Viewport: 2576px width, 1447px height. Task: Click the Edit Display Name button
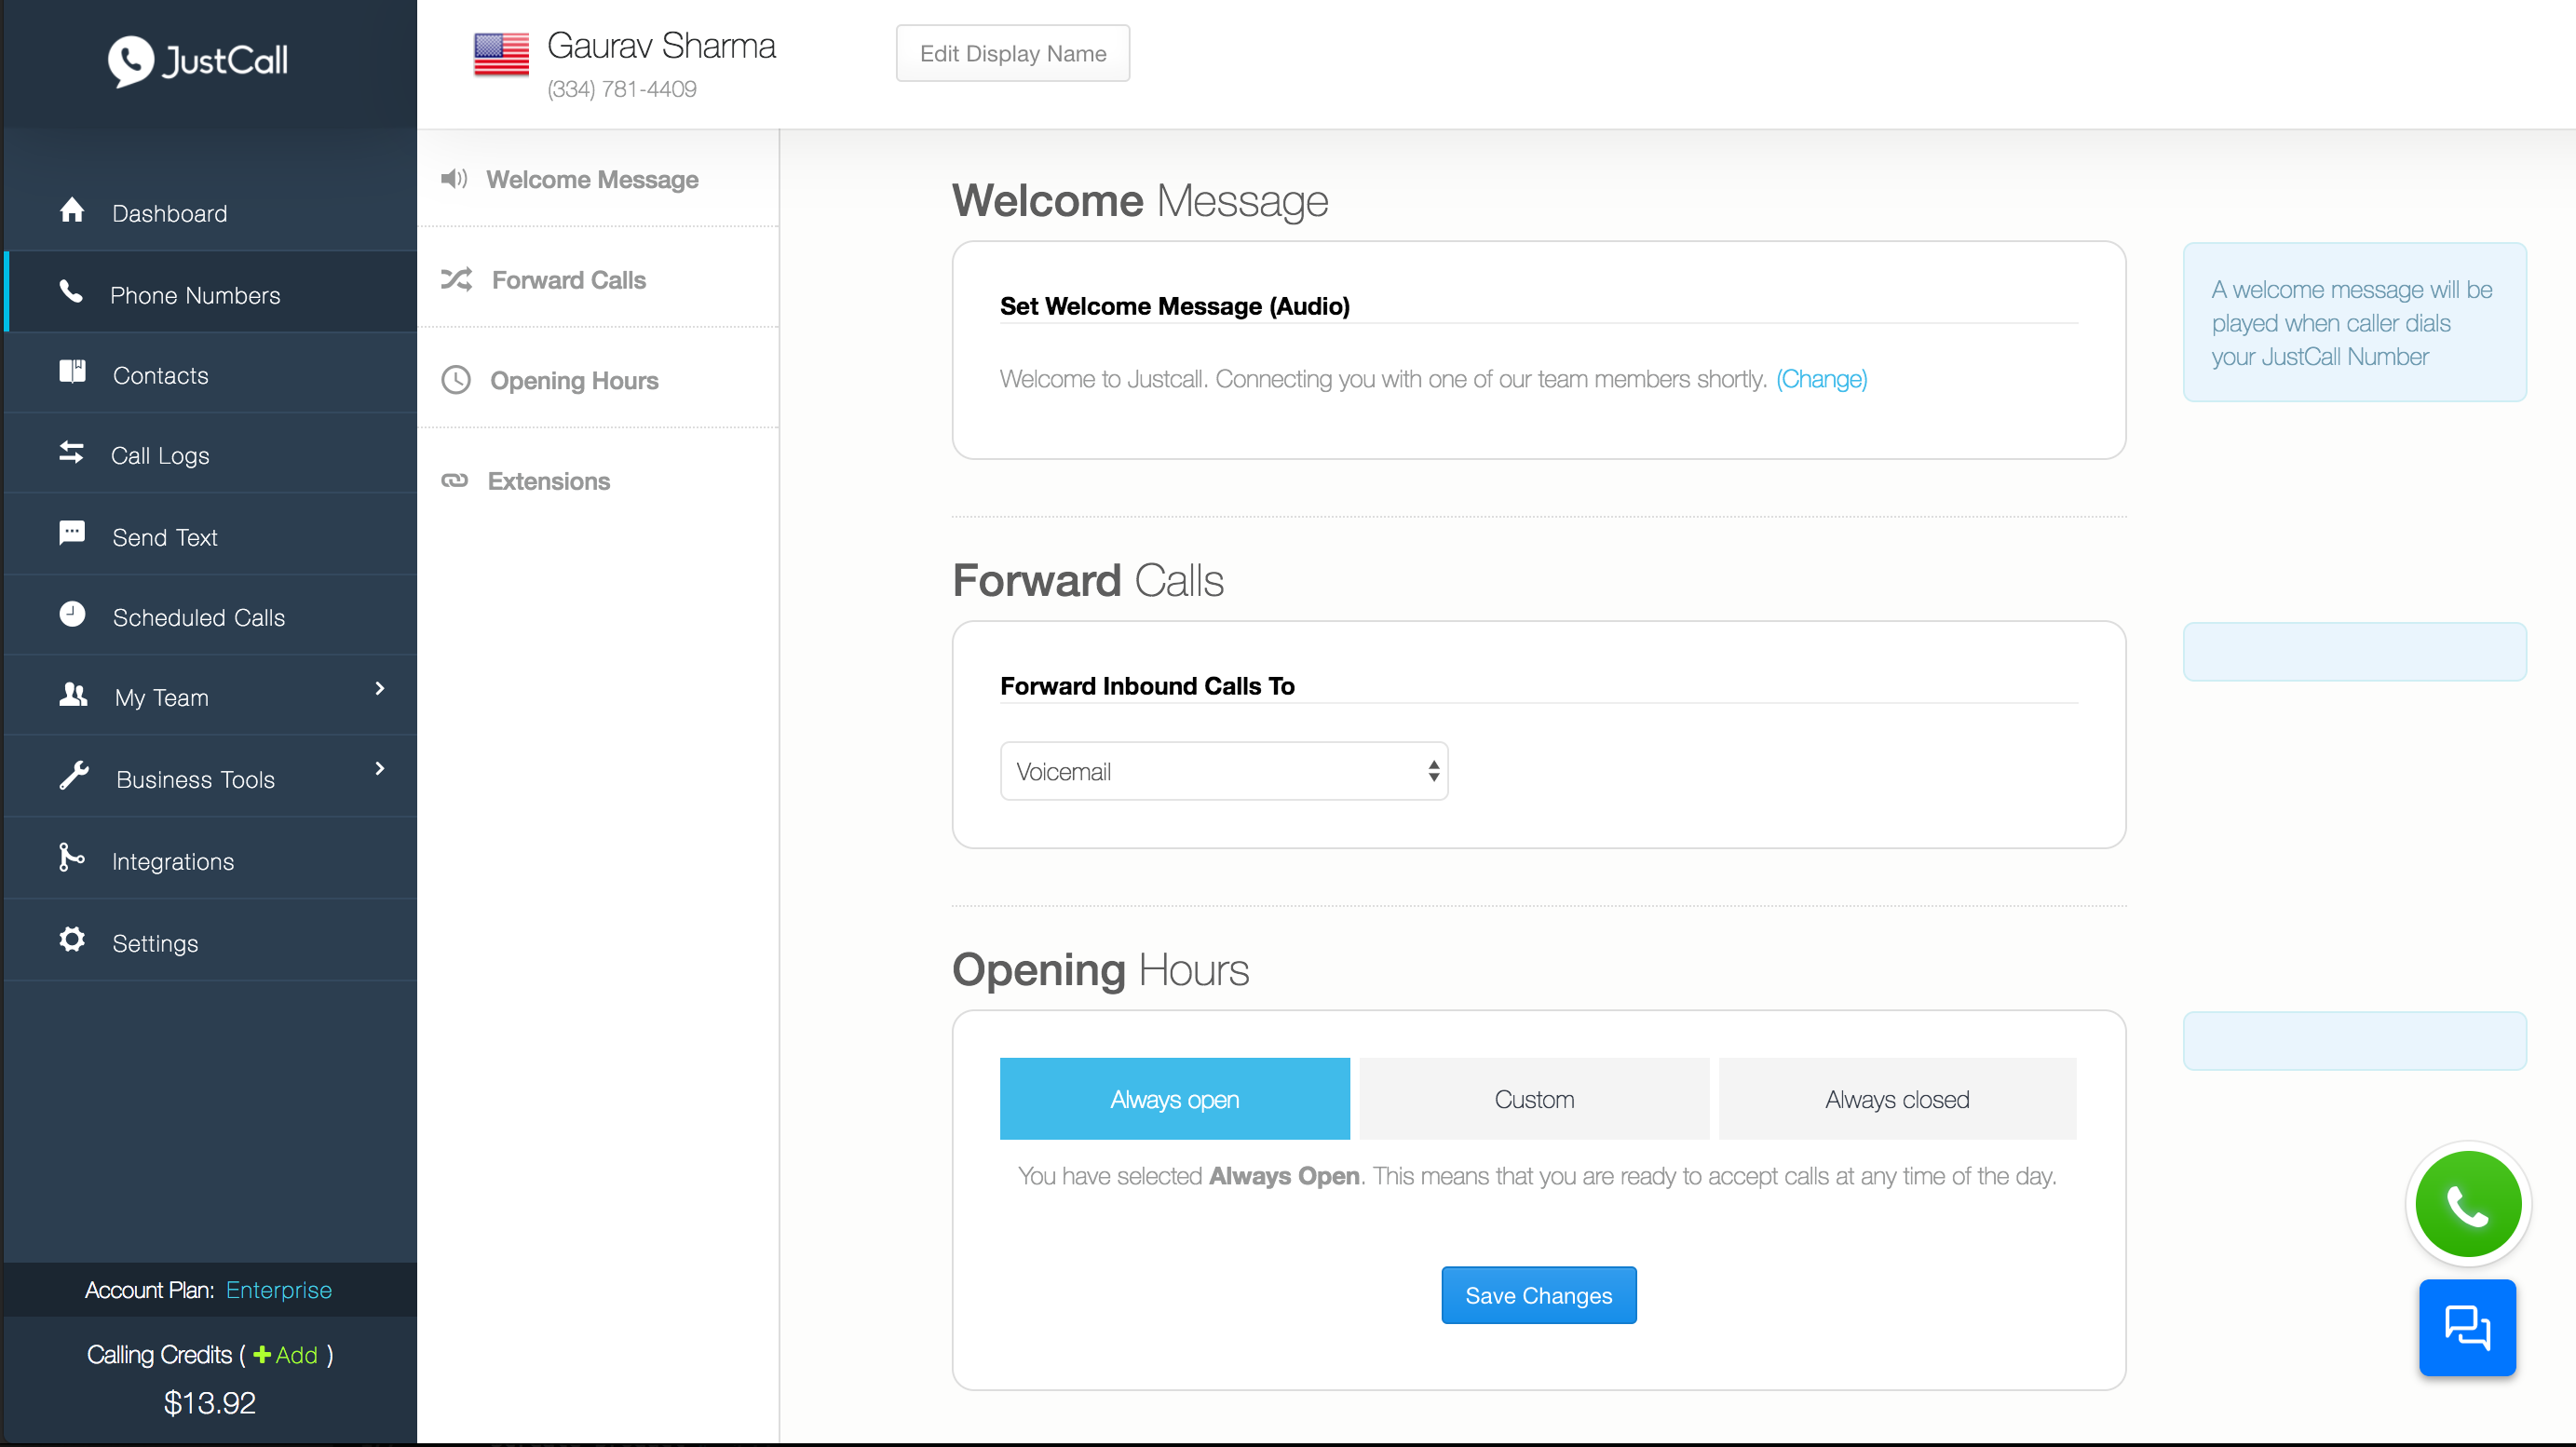(1012, 54)
